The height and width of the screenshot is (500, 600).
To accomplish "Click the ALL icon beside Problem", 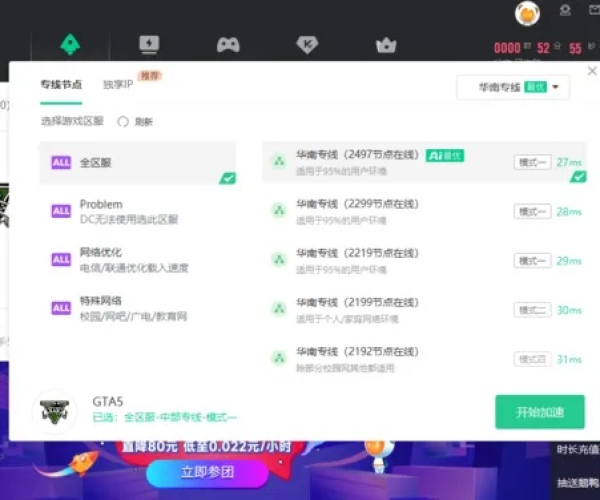I will point(61,211).
